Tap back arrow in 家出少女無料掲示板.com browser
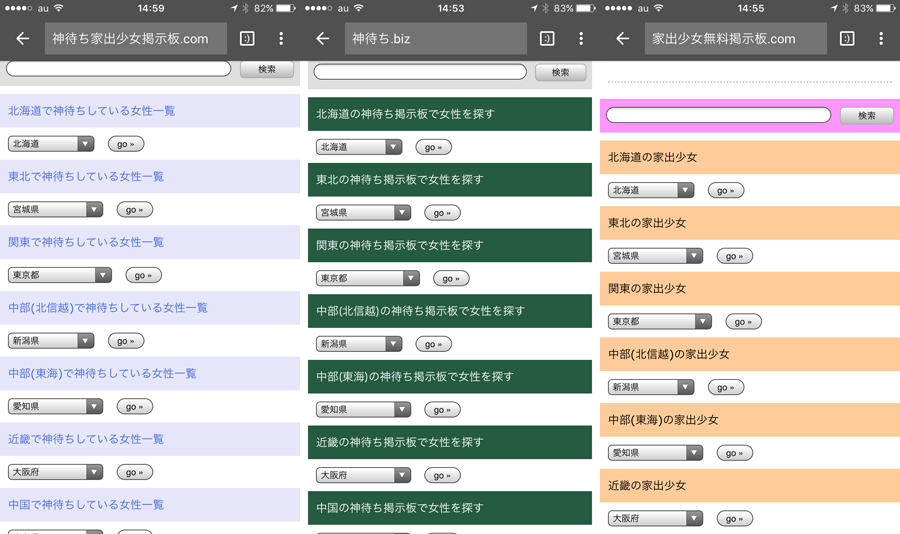The width and height of the screenshot is (900, 534). (623, 38)
